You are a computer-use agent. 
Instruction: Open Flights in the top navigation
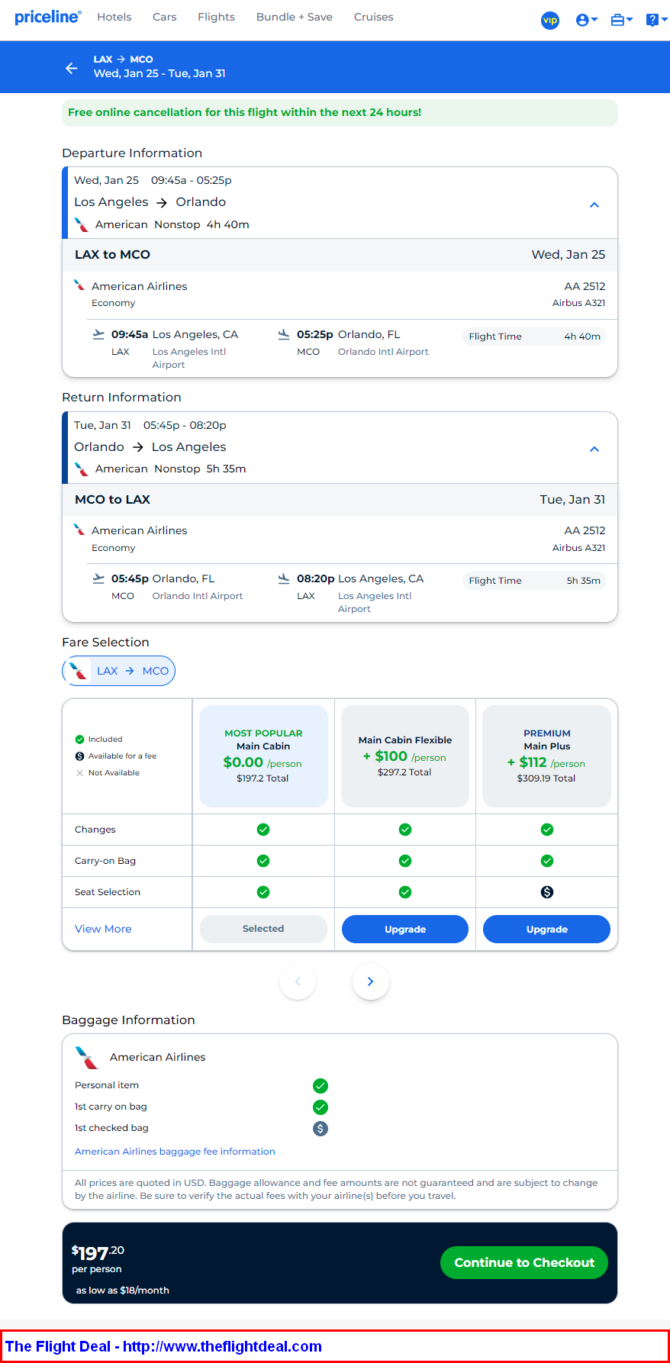216,17
